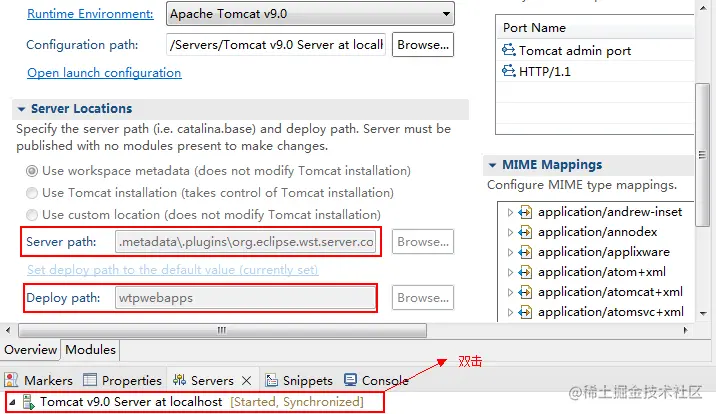This screenshot has width=716, height=414.
Task: Open the Console view tab
Action: pos(376,380)
